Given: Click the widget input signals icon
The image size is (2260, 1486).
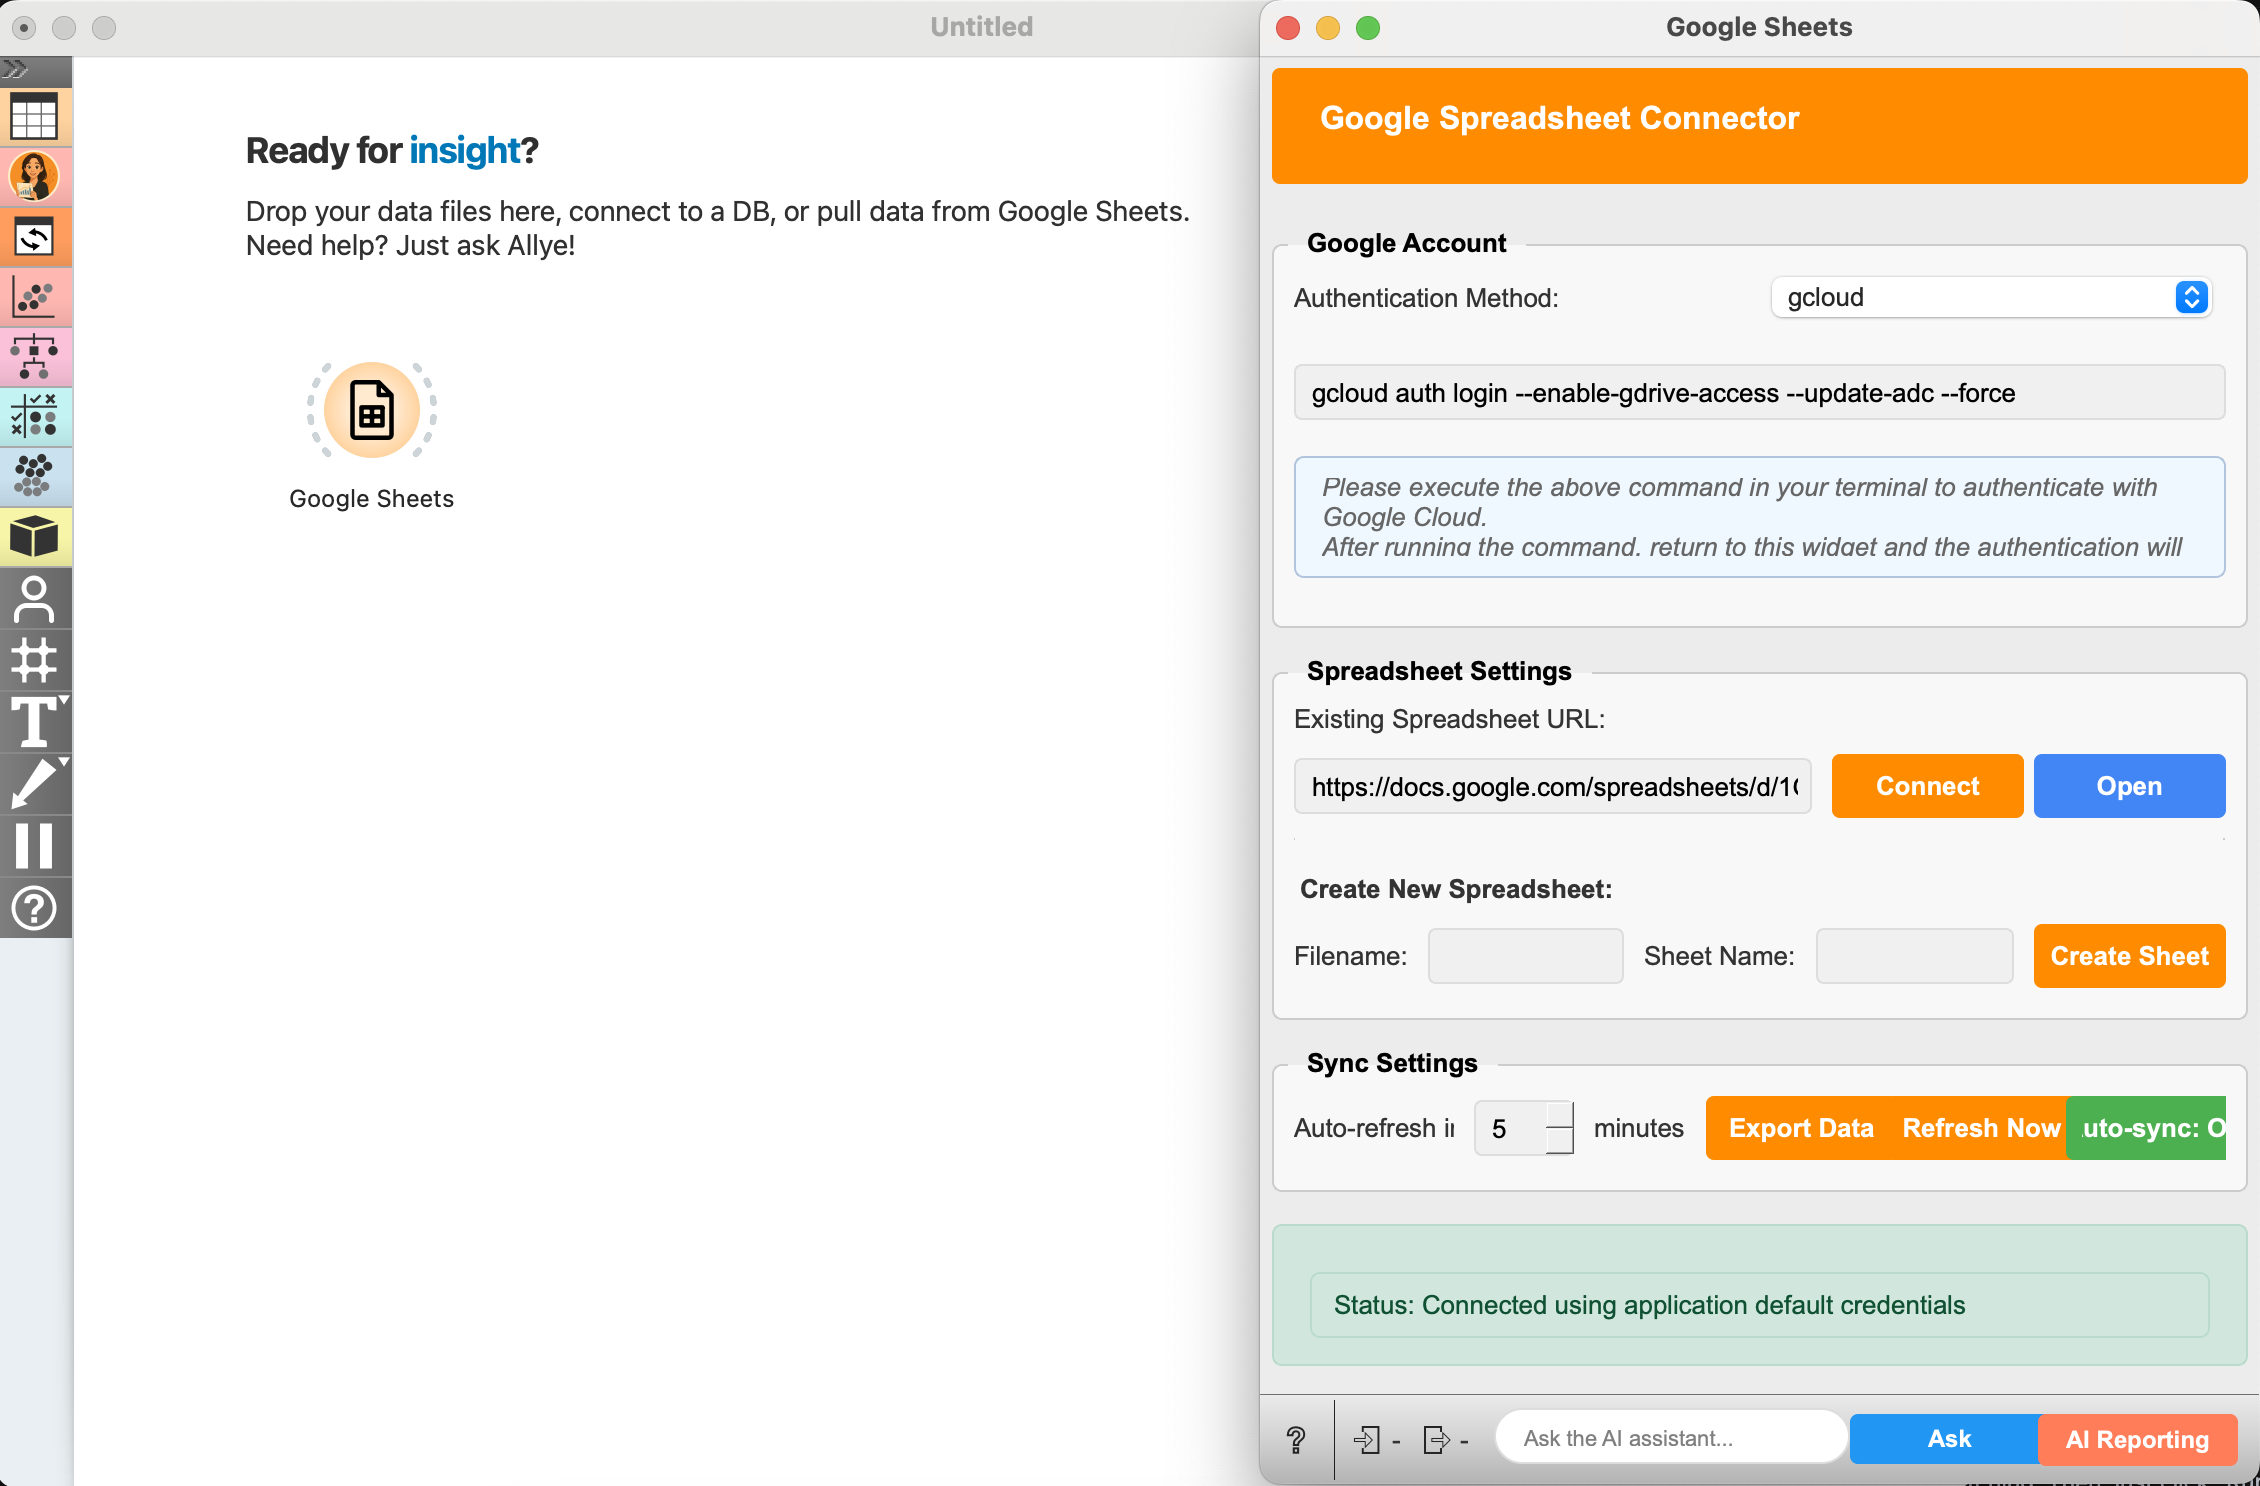Looking at the screenshot, I should 1366,1439.
